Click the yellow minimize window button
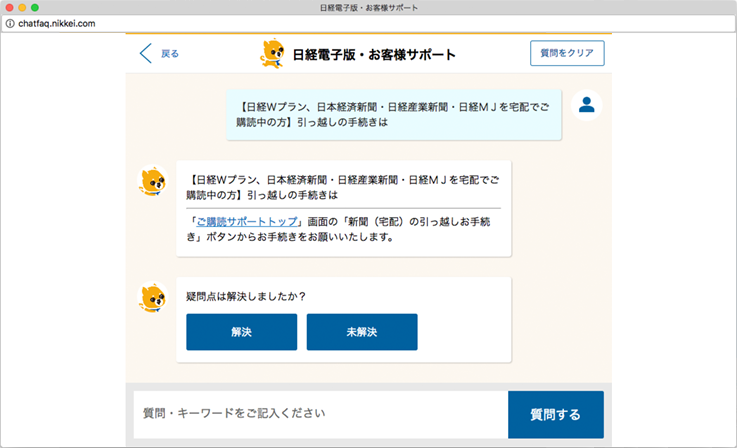737x448 pixels. tap(22, 8)
